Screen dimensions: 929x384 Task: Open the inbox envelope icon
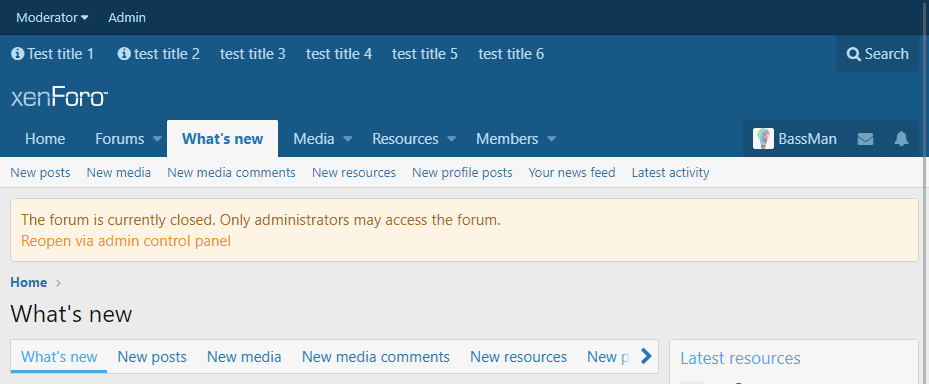pos(866,139)
